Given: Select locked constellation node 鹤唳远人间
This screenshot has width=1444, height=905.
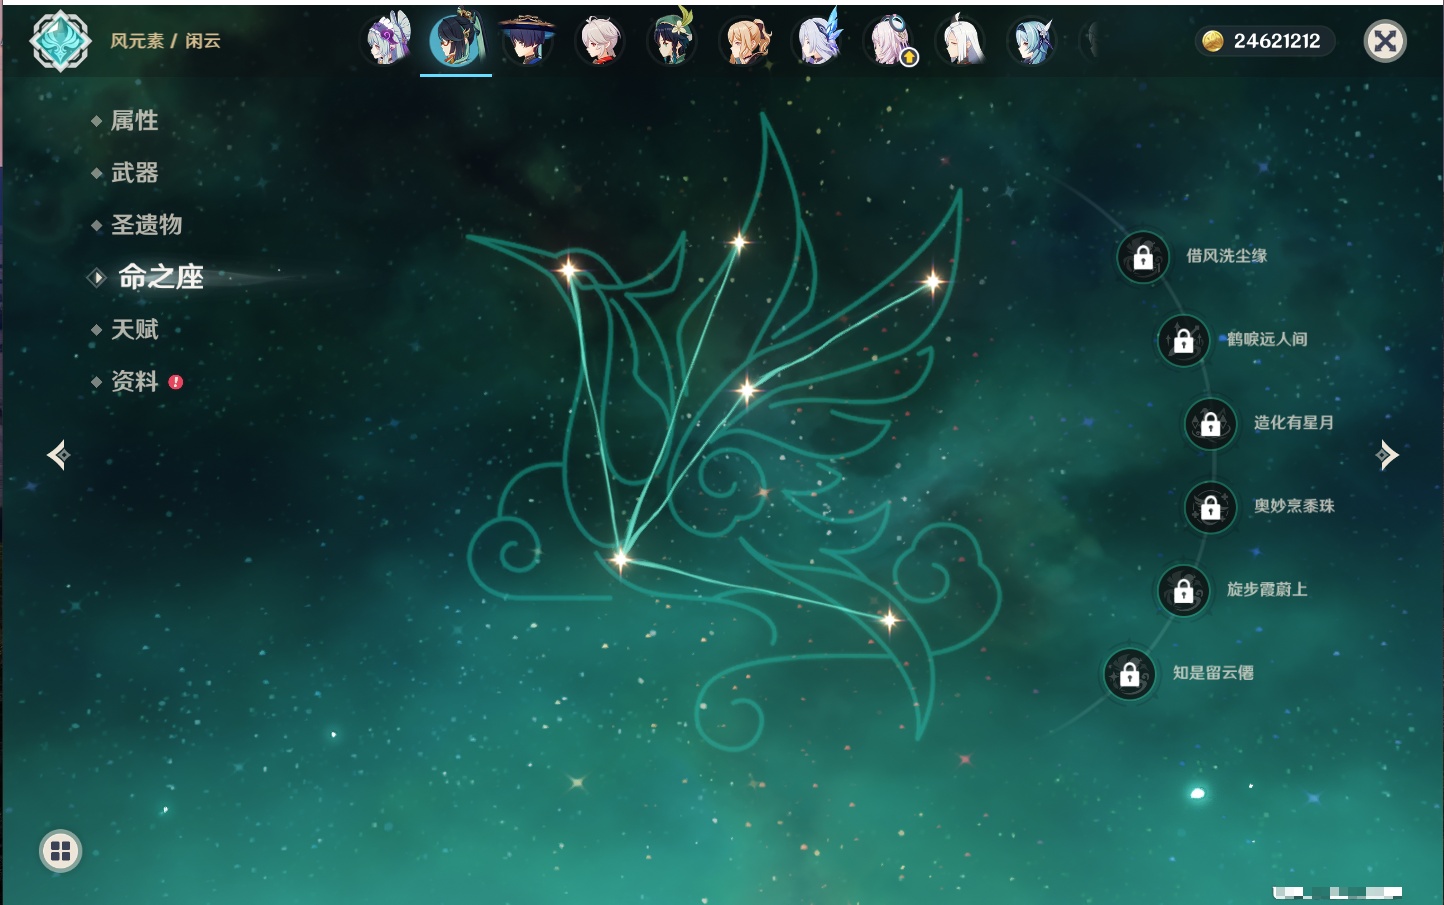Looking at the screenshot, I should (1183, 341).
